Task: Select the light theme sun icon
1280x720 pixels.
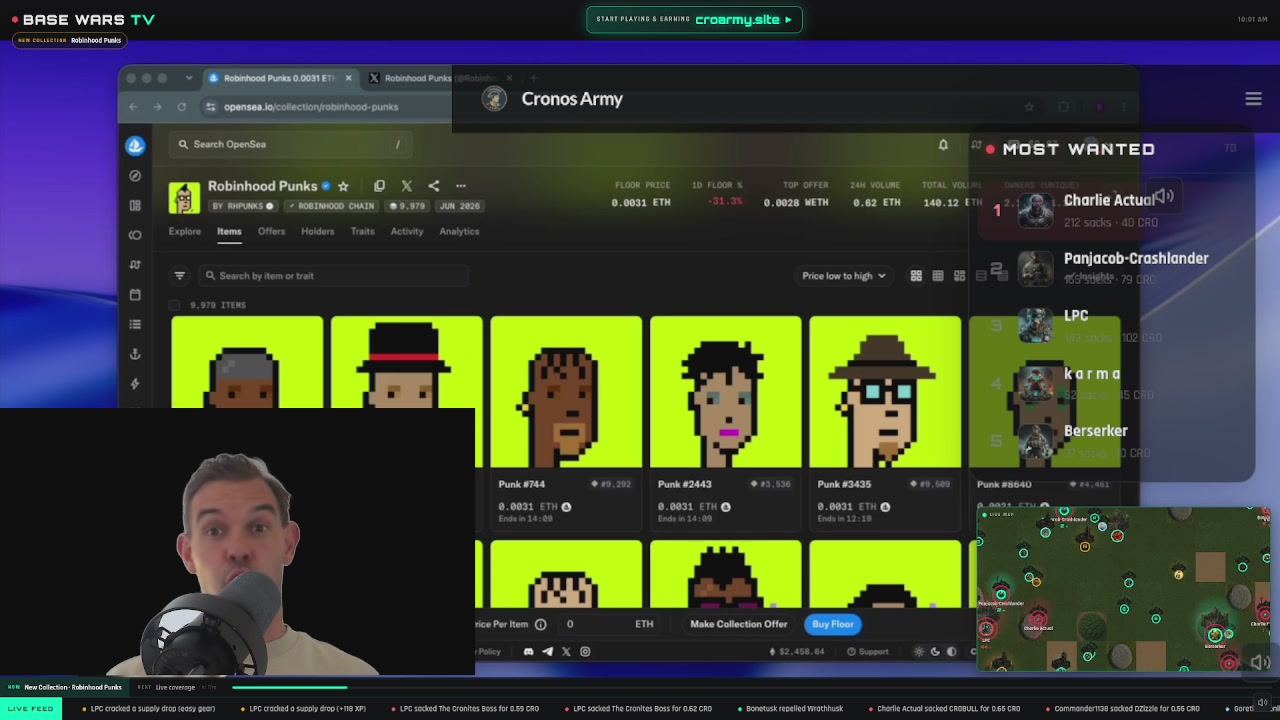Action: point(919,652)
